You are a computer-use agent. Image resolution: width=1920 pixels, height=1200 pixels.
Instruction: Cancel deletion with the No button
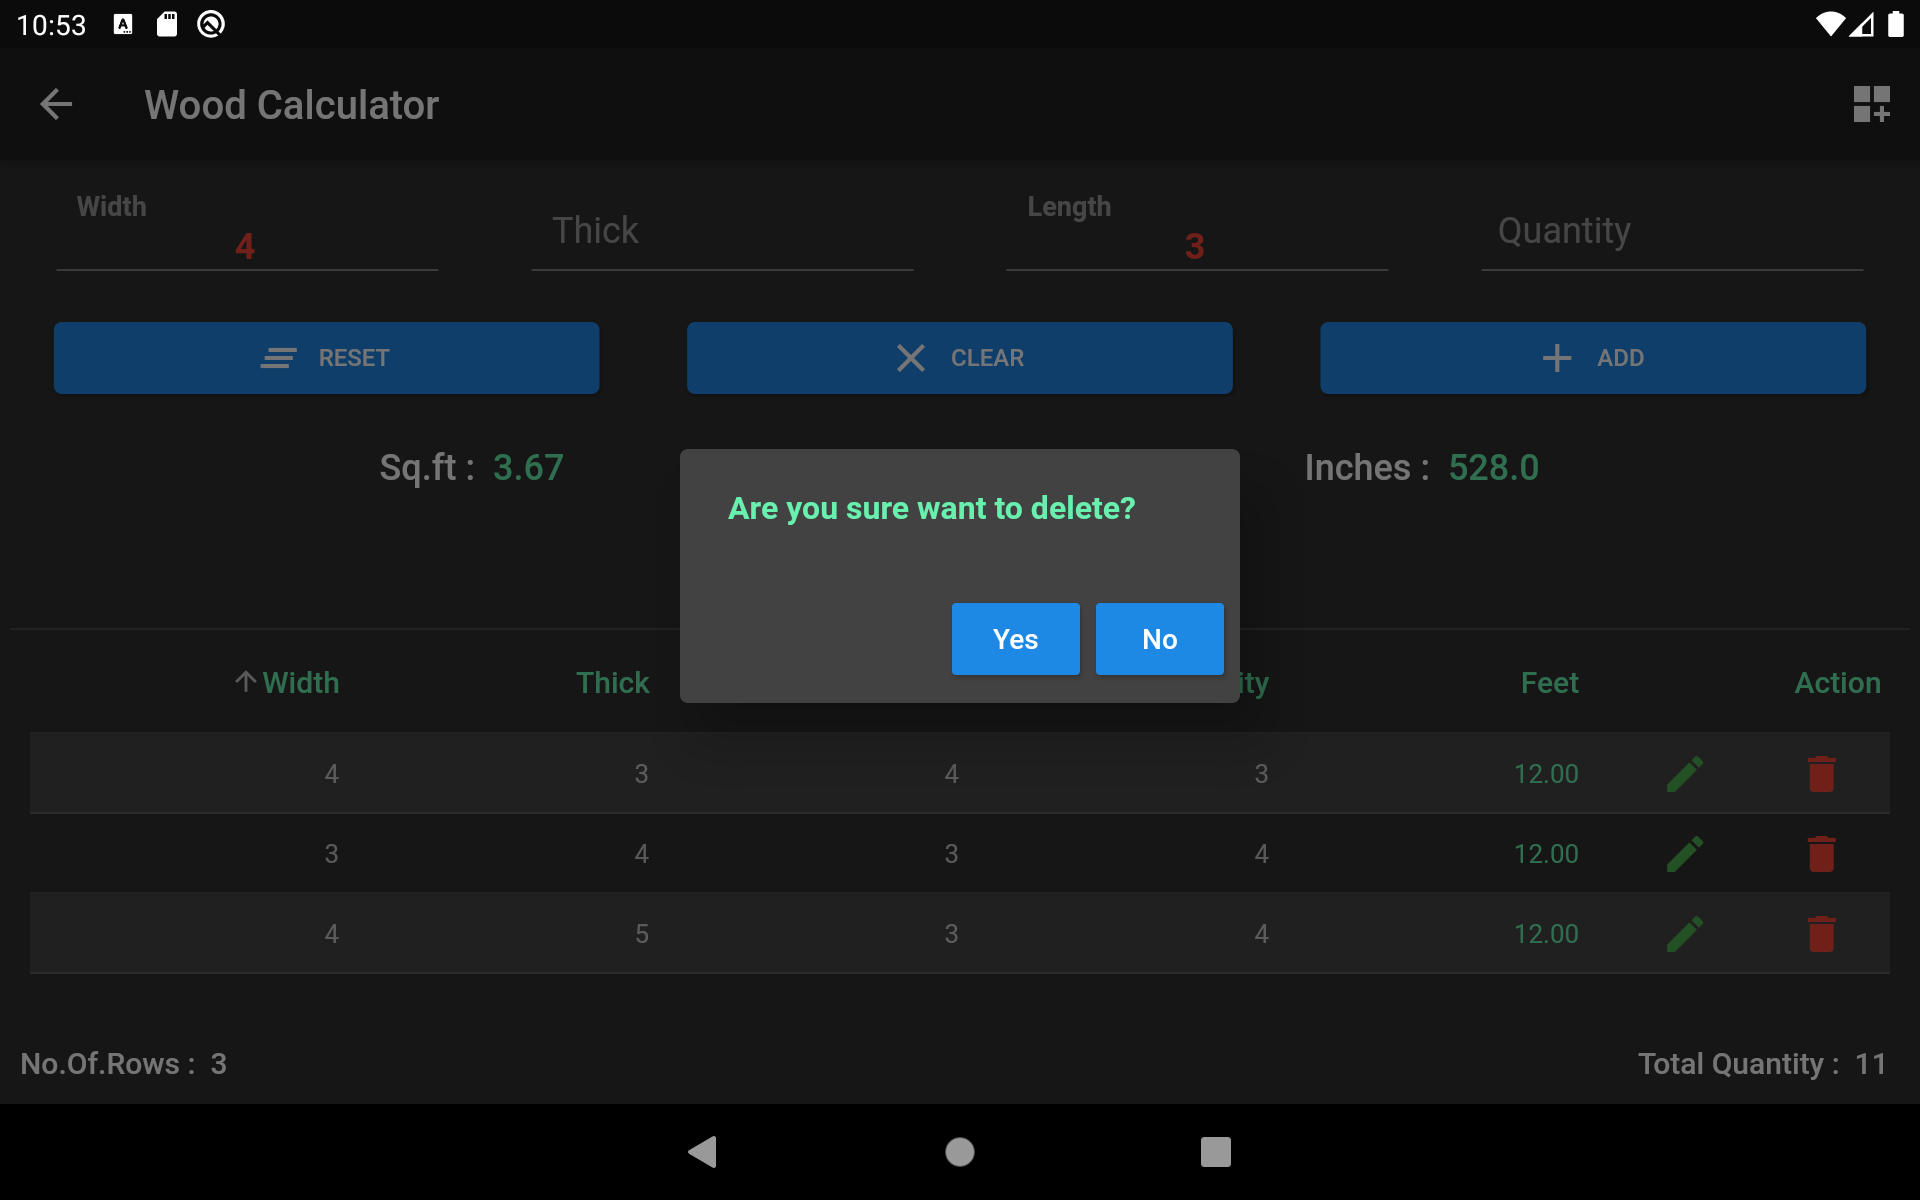point(1159,639)
